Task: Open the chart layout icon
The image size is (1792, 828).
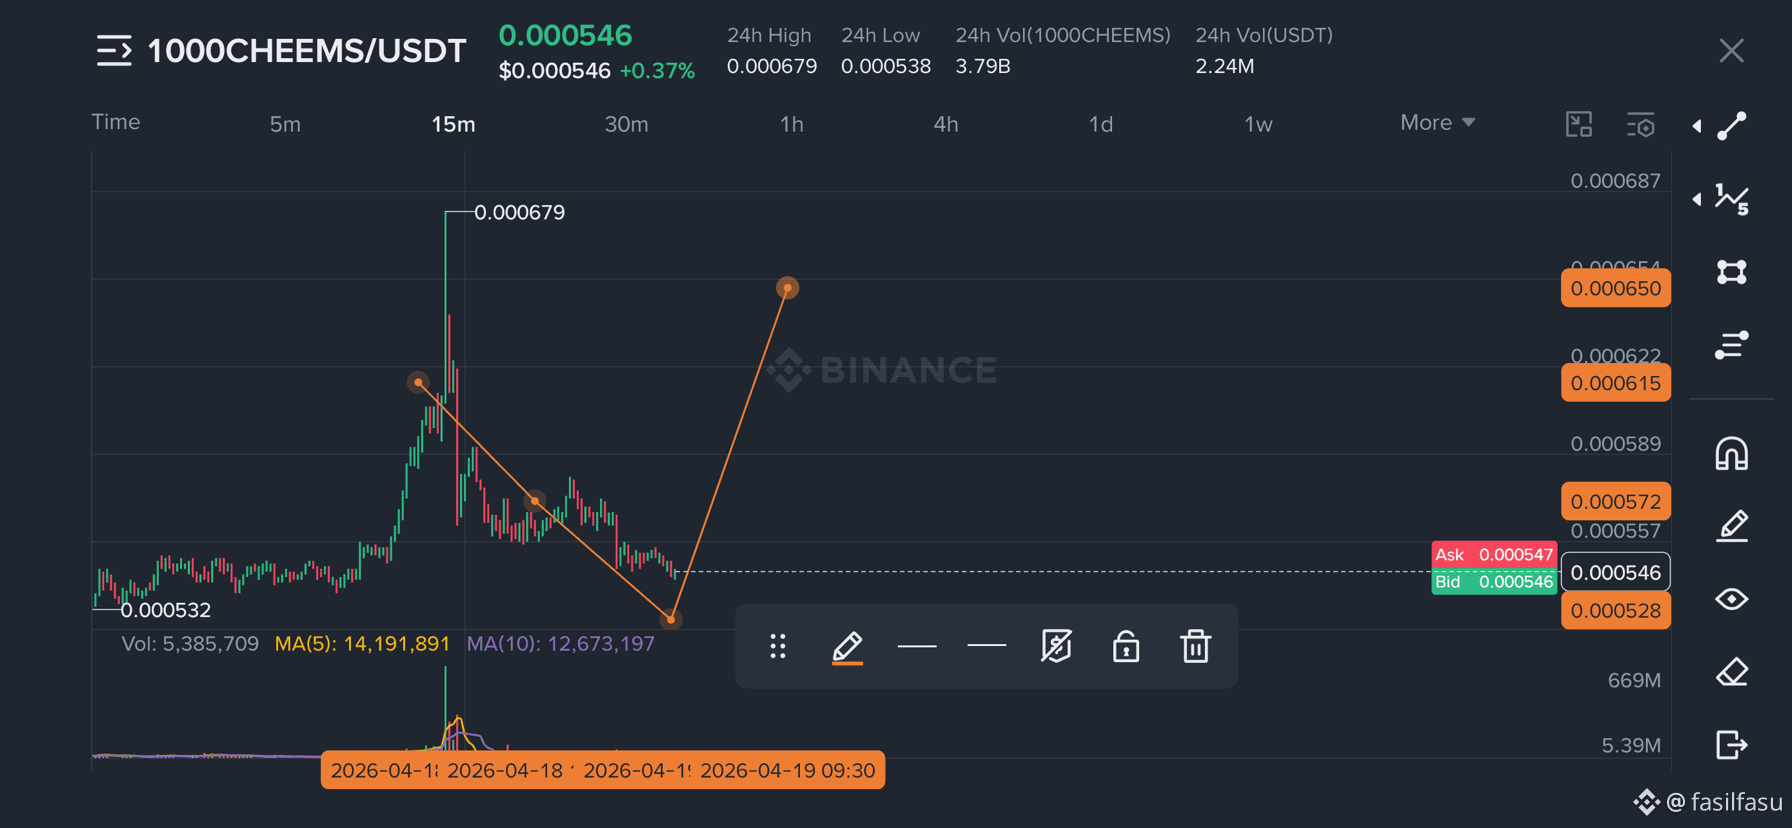Action: [1579, 124]
